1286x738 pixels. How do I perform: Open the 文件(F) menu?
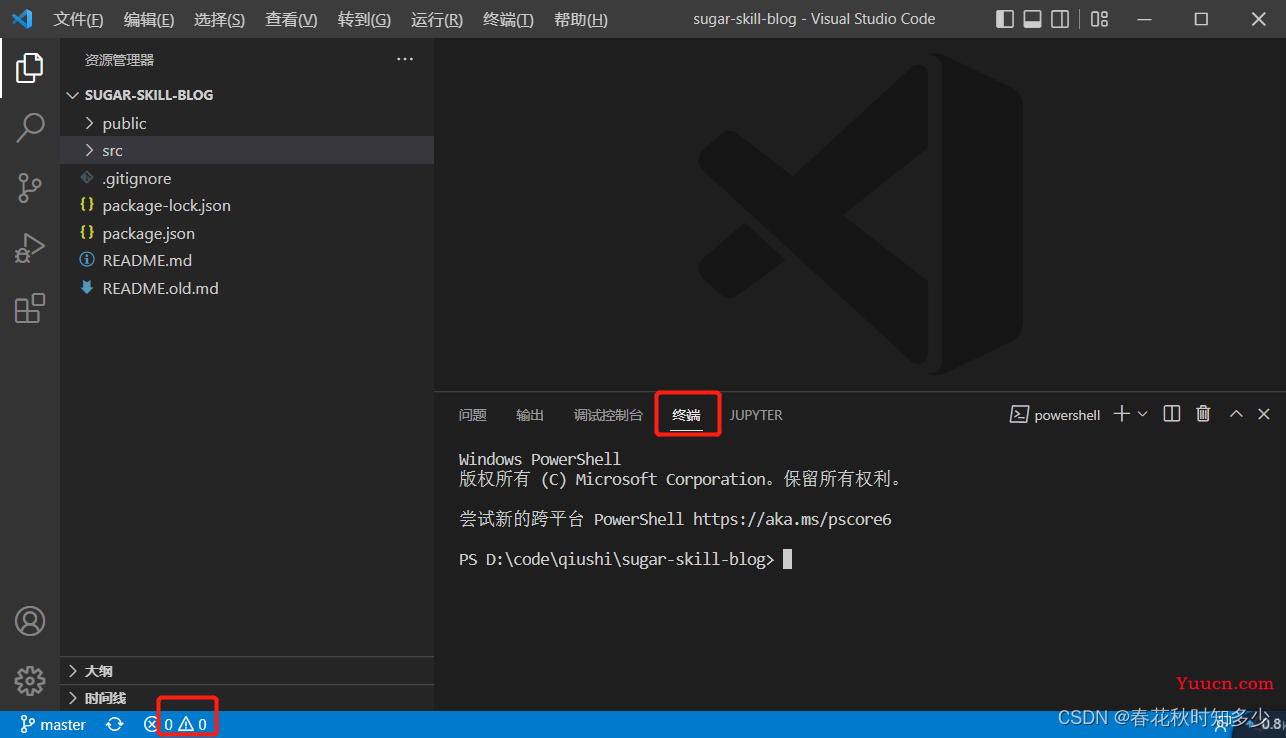pos(78,19)
